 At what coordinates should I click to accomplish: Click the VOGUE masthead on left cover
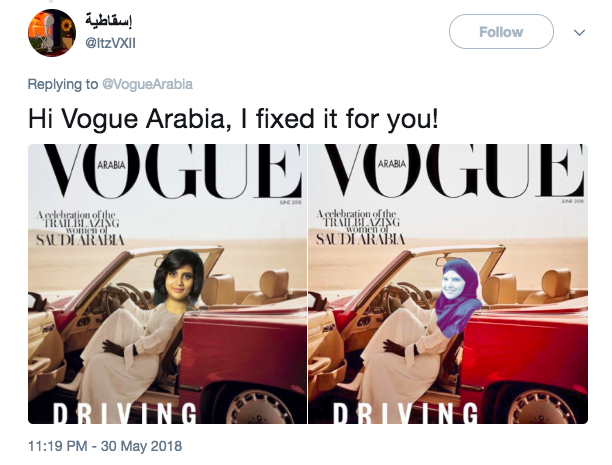[x=170, y=171]
